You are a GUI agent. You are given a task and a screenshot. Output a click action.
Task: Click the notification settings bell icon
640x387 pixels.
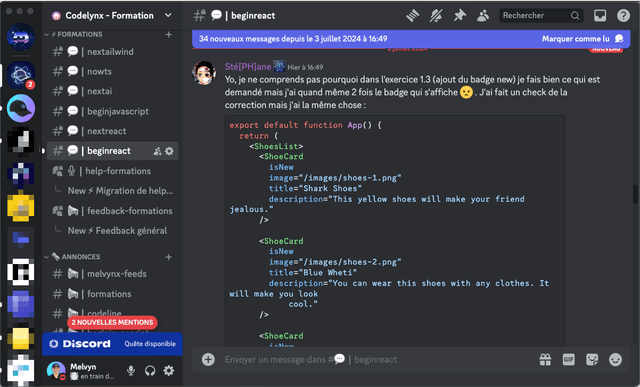coord(436,16)
